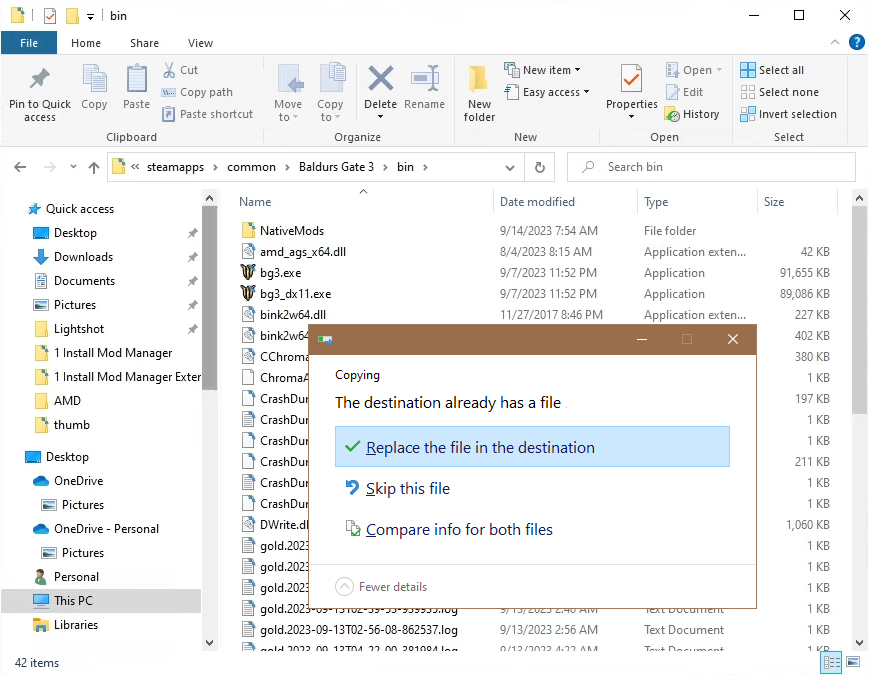Viewport: 869px width, 675px height.
Task: Switch to the View ribbon tab
Action: click(x=200, y=43)
